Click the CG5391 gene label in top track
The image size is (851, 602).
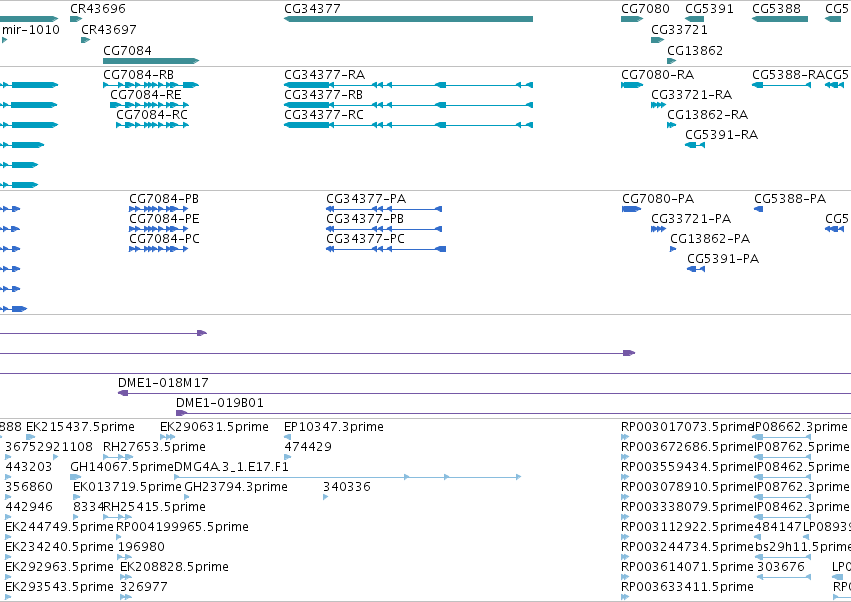(709, 9)
